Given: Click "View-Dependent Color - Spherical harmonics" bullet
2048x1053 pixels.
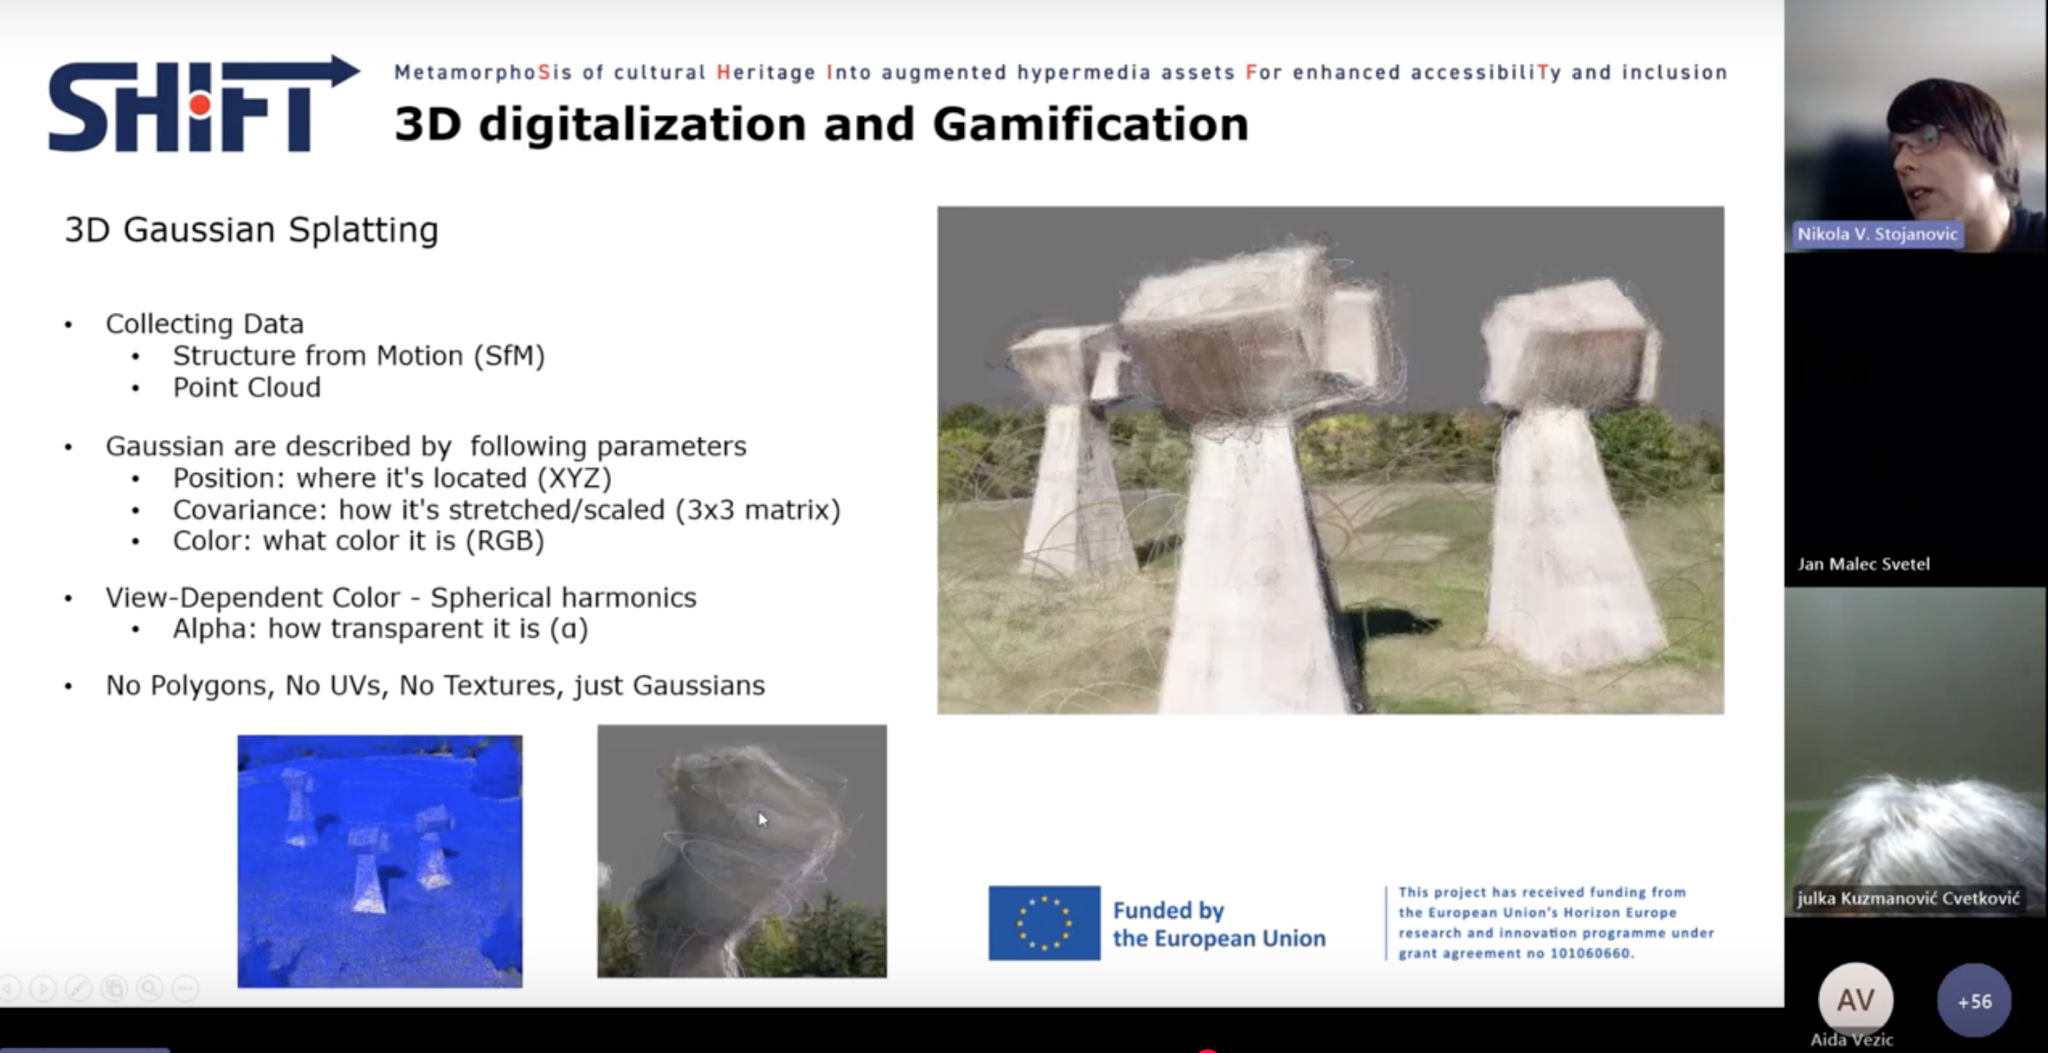Looking at the screenshot, I should [x=401, y=598].
